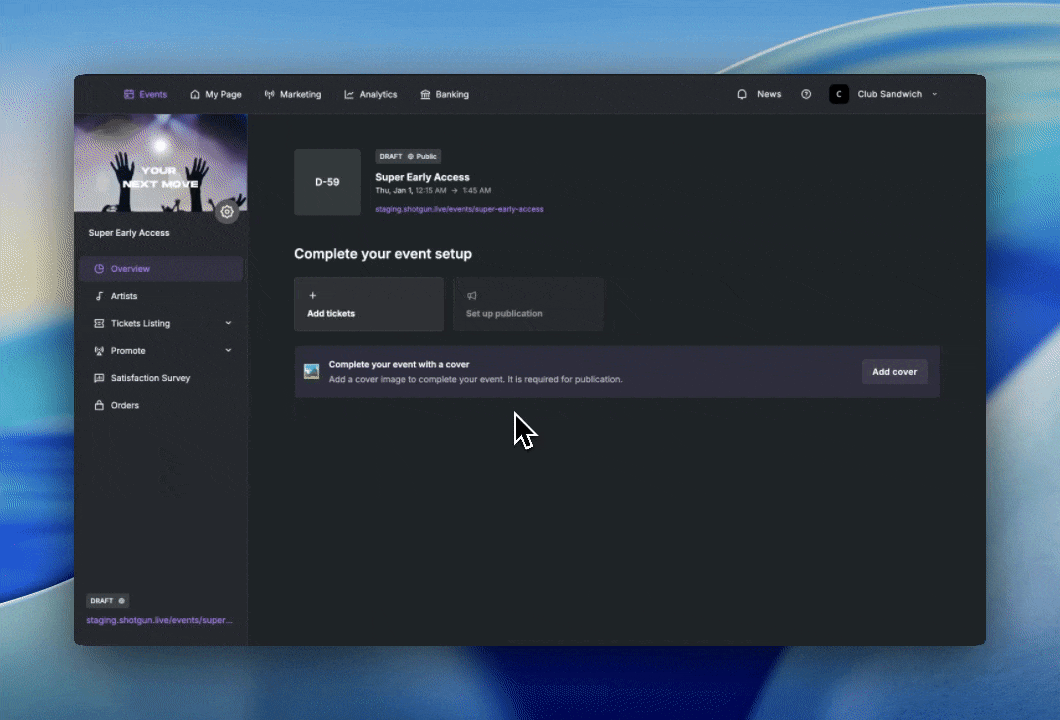Click the Analytics chart icon
Screen dimensions: 1060x720
click(x=349, y=95)
